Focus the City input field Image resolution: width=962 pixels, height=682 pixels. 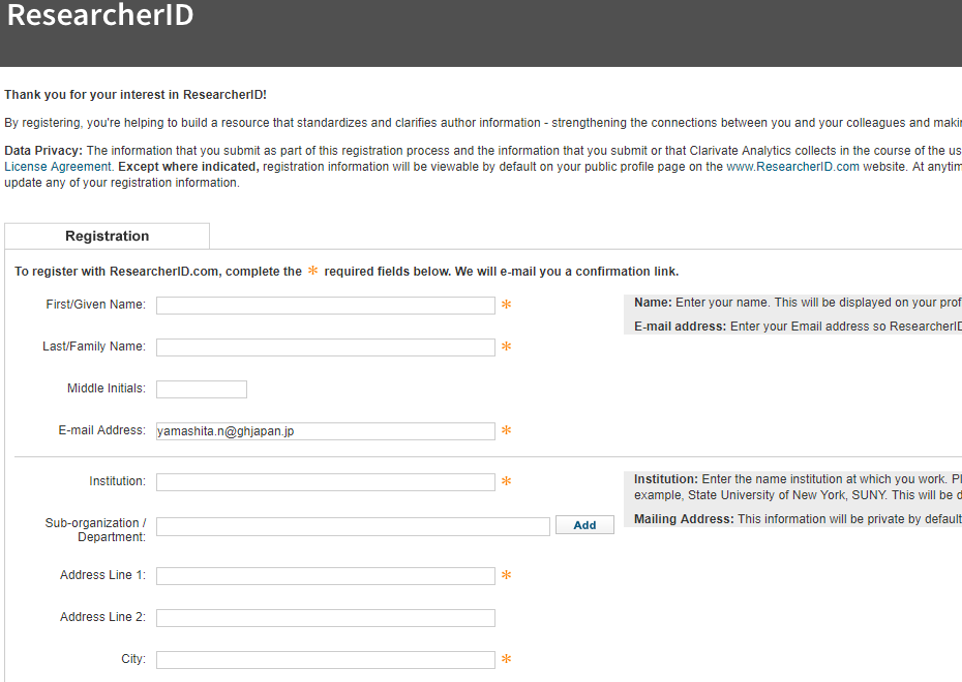click(325, 660)
